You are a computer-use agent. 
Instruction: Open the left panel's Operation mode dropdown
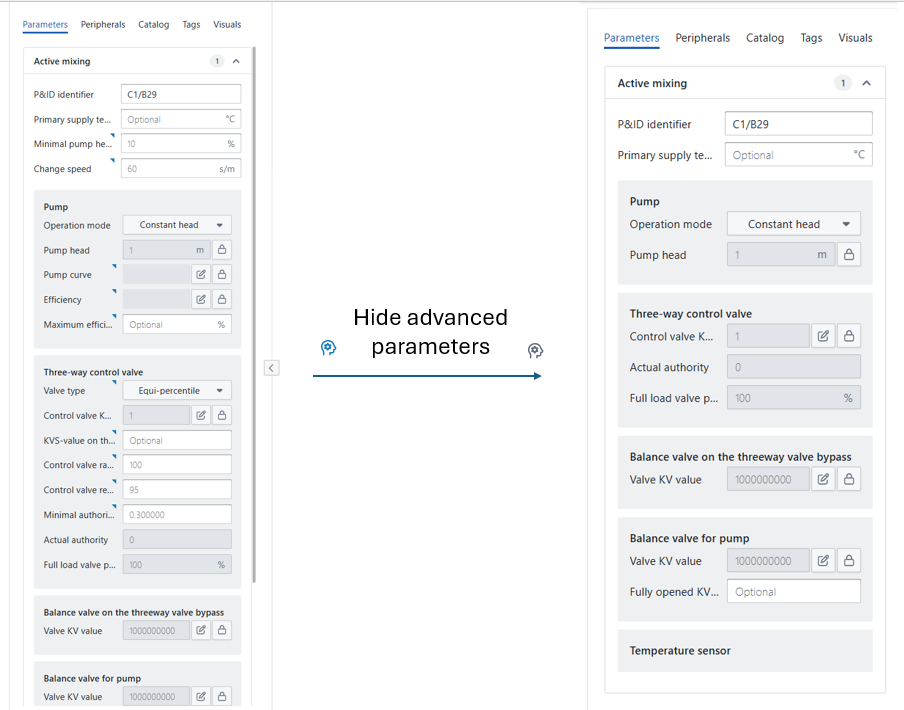177,225
